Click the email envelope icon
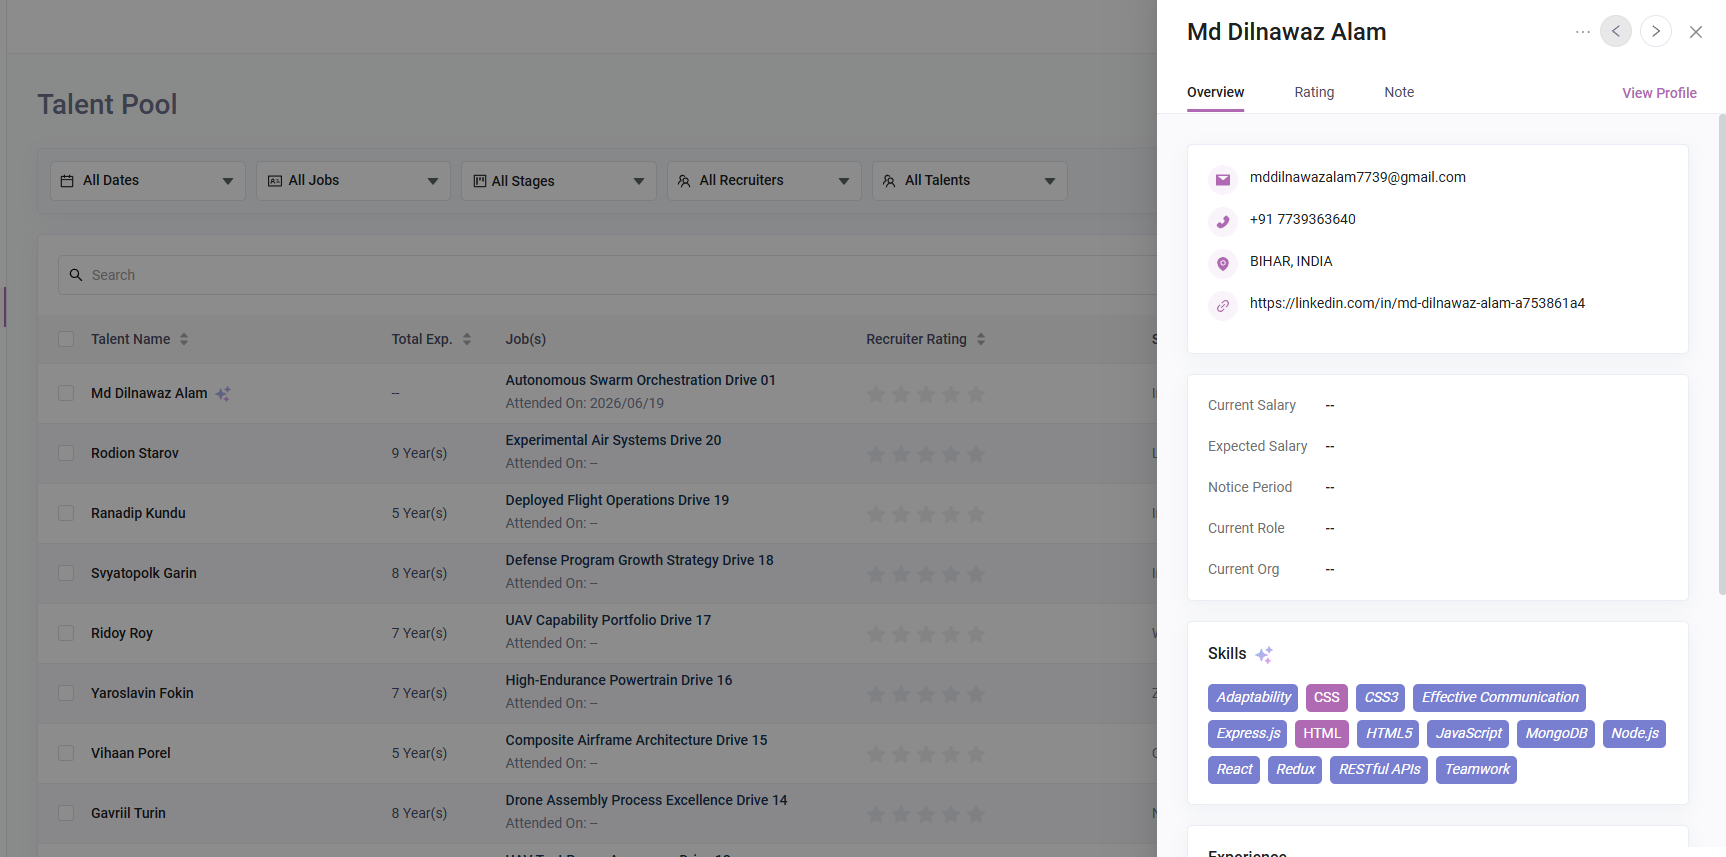This screenshot has height=857, width=1726. point(1222,179)
